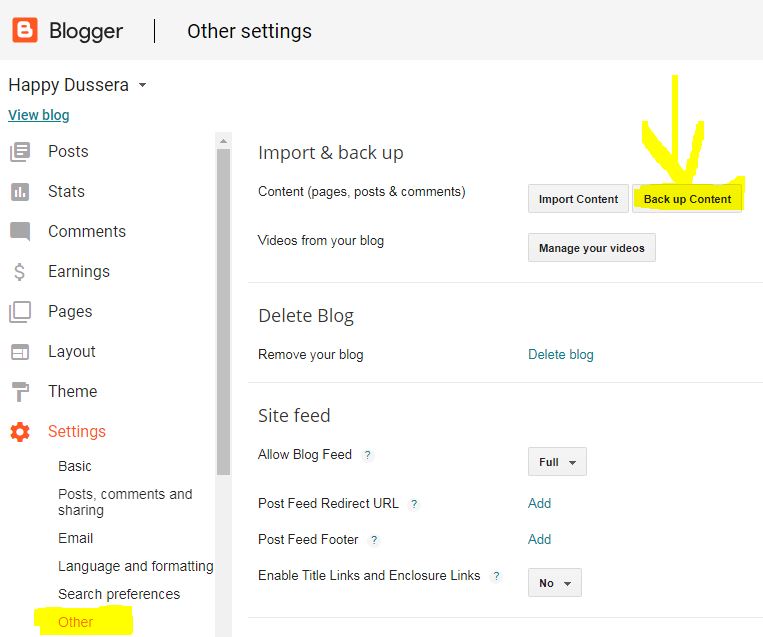Image resolution: width=763 pixels, height=637 pixels.
Task: Click Add for Post Feed Footer
Action: click(x=540, y=539)
